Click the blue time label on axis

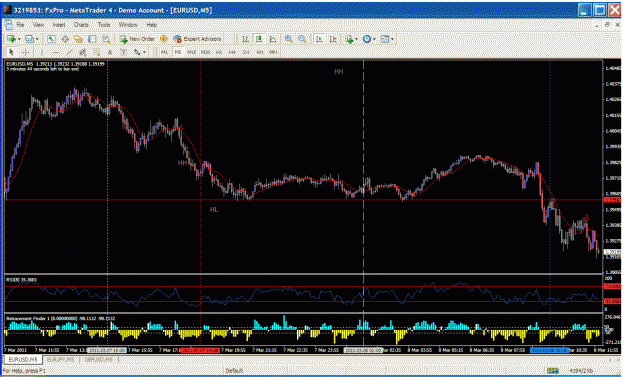(x=549, y=350)
